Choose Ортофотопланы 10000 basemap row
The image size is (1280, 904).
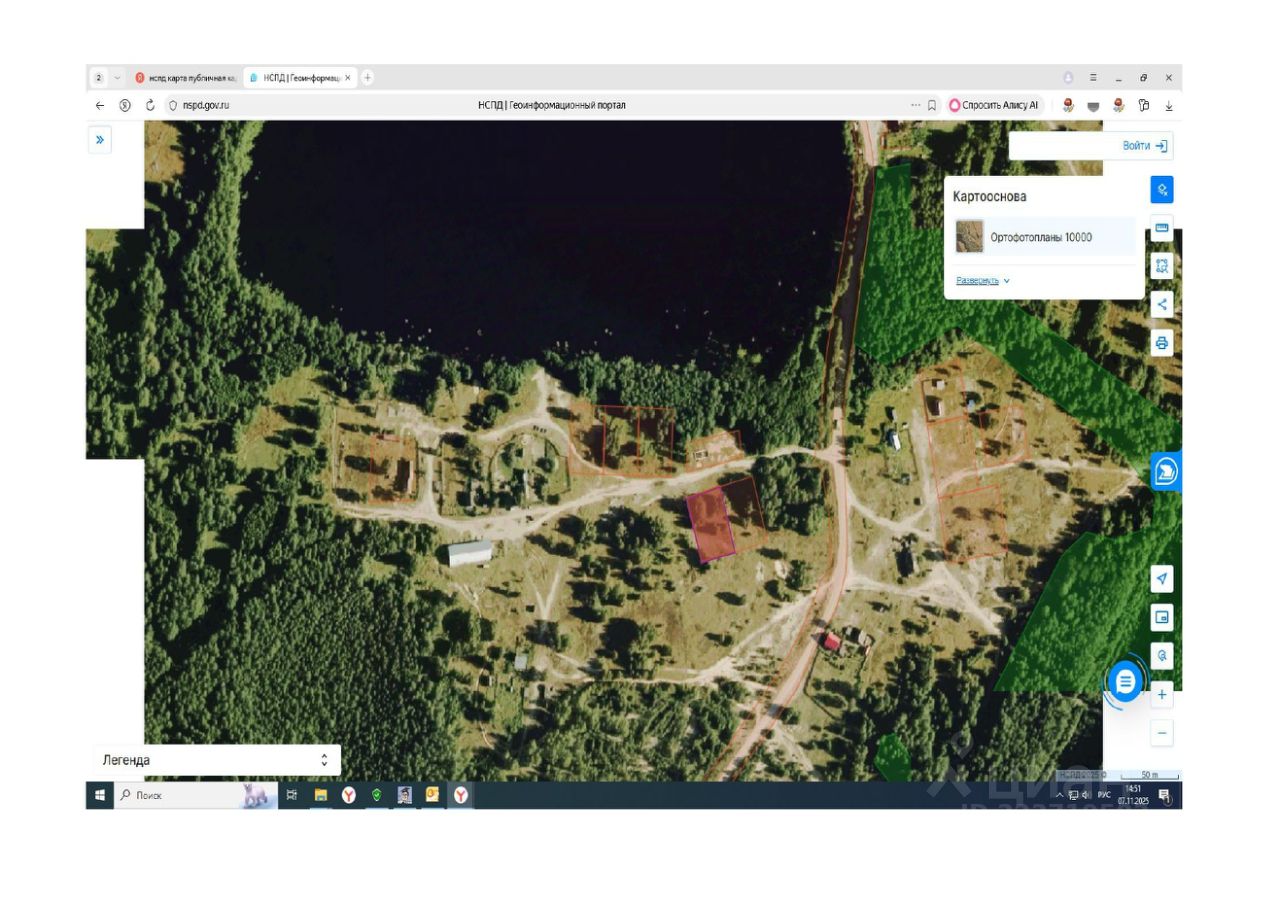point(1044,237)
